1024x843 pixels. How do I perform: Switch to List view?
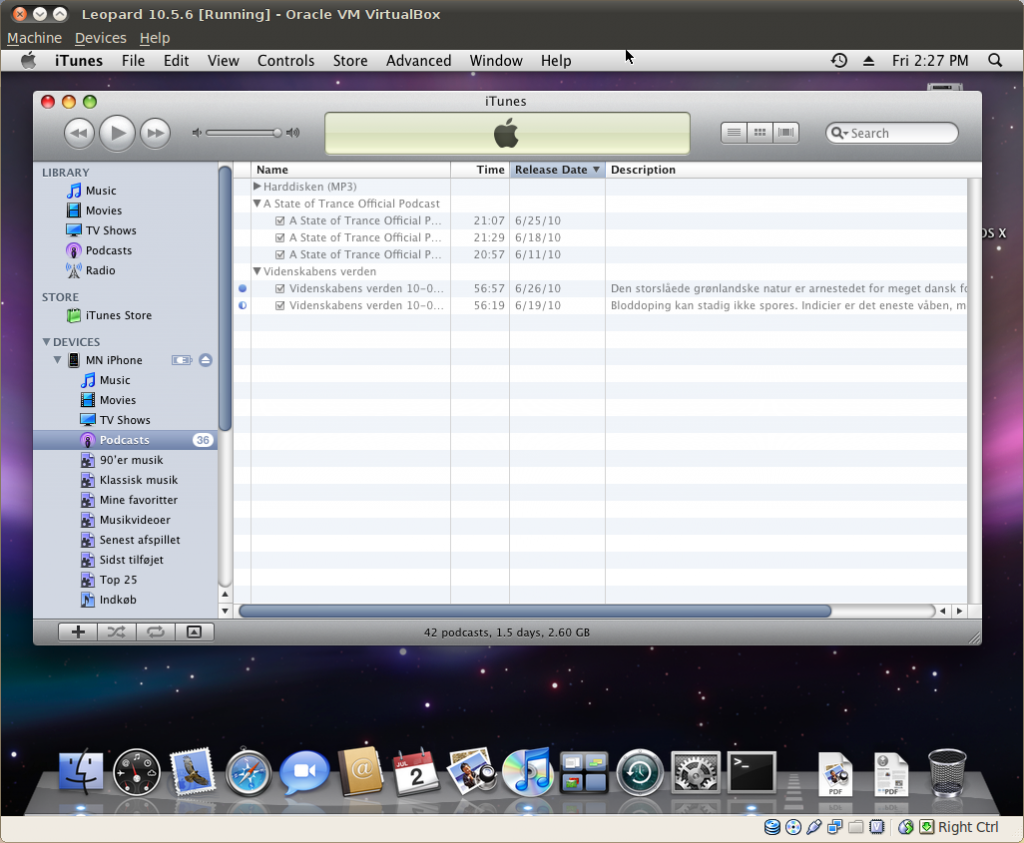tap(734, 133)
